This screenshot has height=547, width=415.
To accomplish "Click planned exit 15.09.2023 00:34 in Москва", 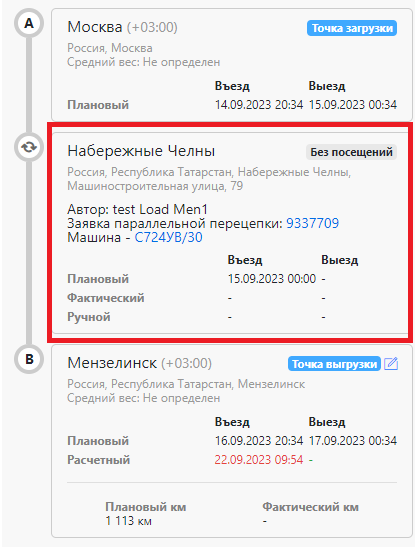I will tap(353, 105).
